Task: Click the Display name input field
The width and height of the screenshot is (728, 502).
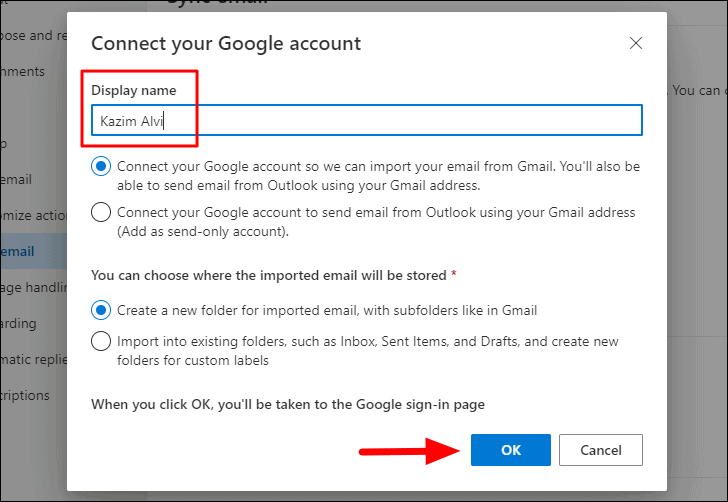Action: coord(367,120)
